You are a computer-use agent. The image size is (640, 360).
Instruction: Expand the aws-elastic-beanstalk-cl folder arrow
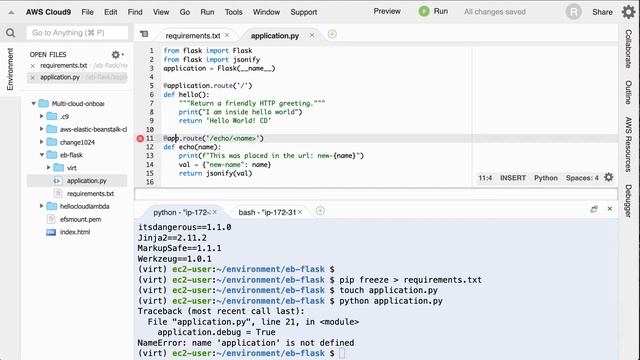(x=41, y=129)
